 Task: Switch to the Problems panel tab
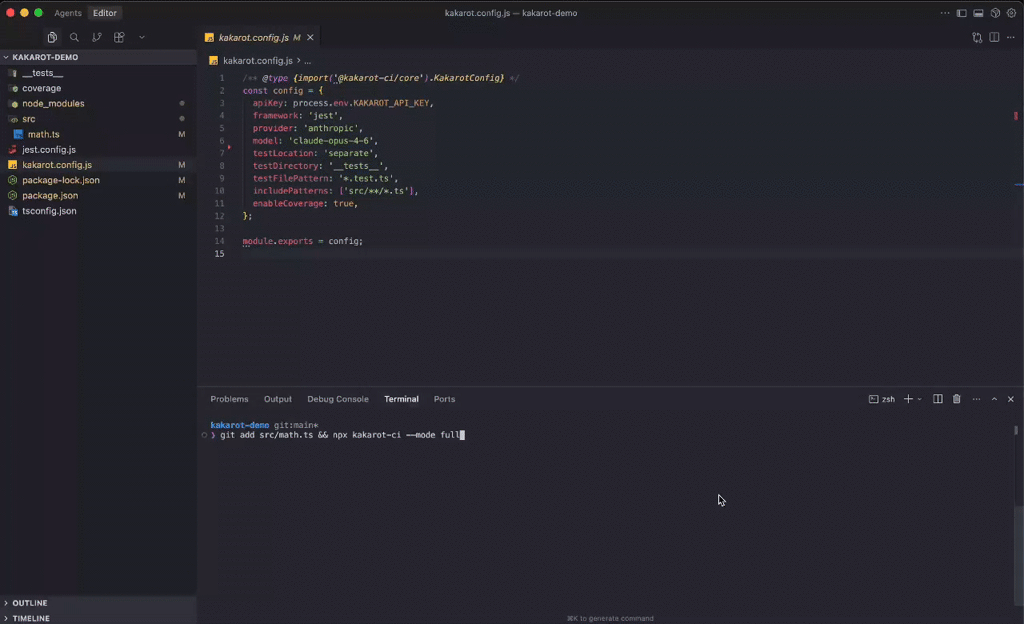[229, 399]
